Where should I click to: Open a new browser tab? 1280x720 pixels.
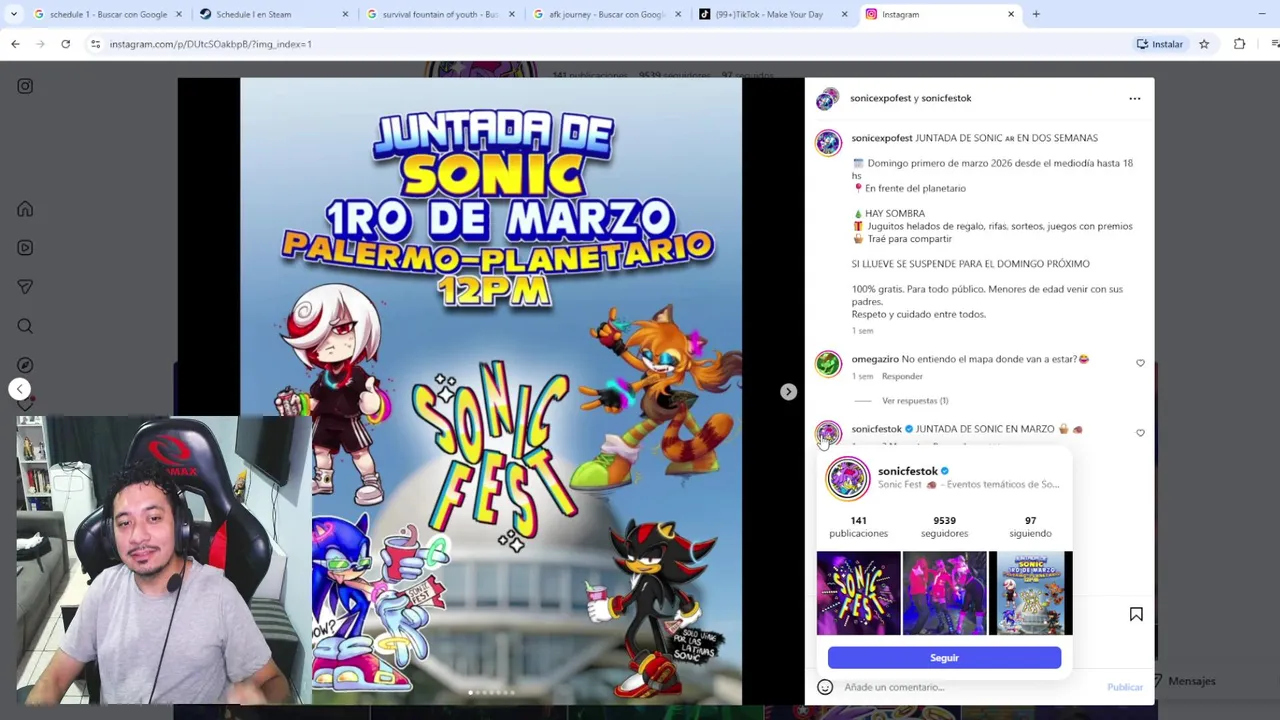click(1036, 14)
